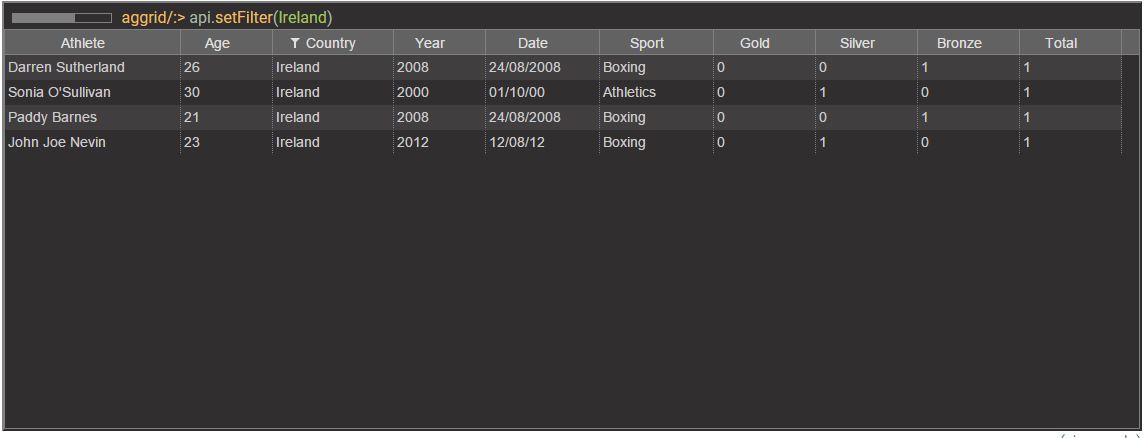
Task: Click the Silver column header
Action: pyautogui.click(x=857, y=43)
